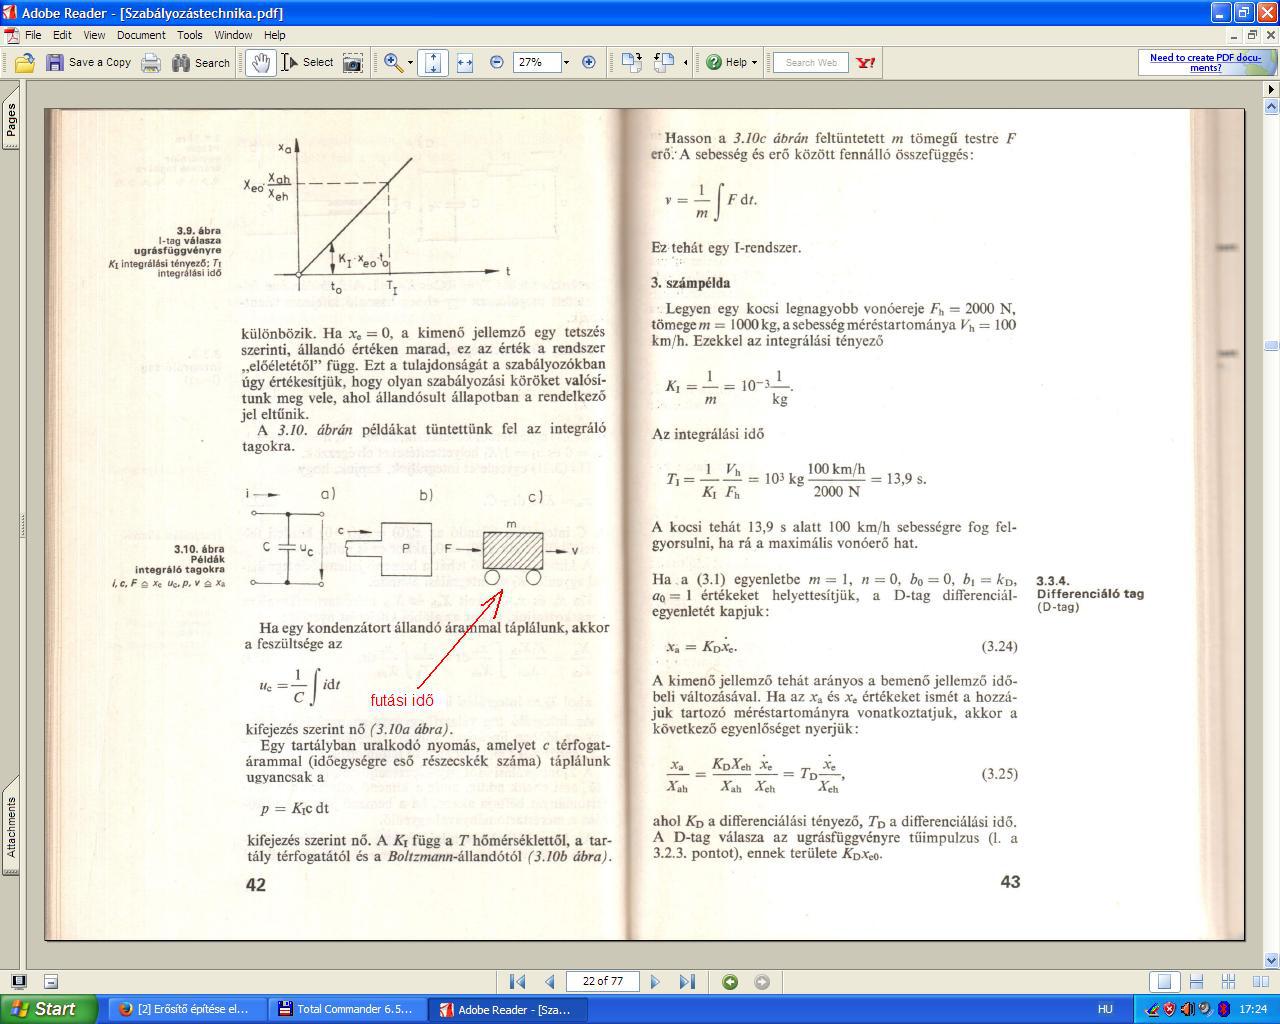The width and height of the screenshot is (1280, 1024).
Task: Click the full screen view icon in status bar
Action: 18,981
